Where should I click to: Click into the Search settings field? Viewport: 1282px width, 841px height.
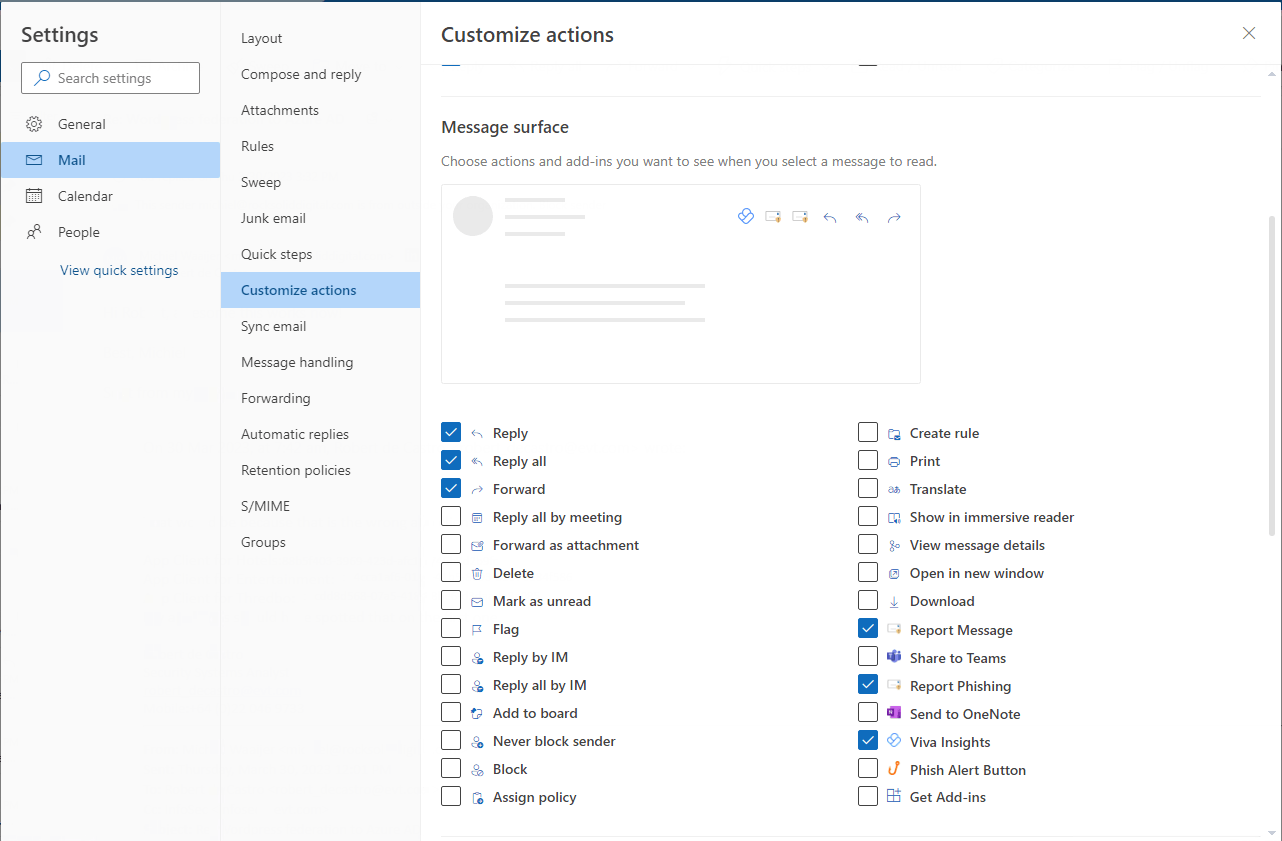(x=110, y=78)
